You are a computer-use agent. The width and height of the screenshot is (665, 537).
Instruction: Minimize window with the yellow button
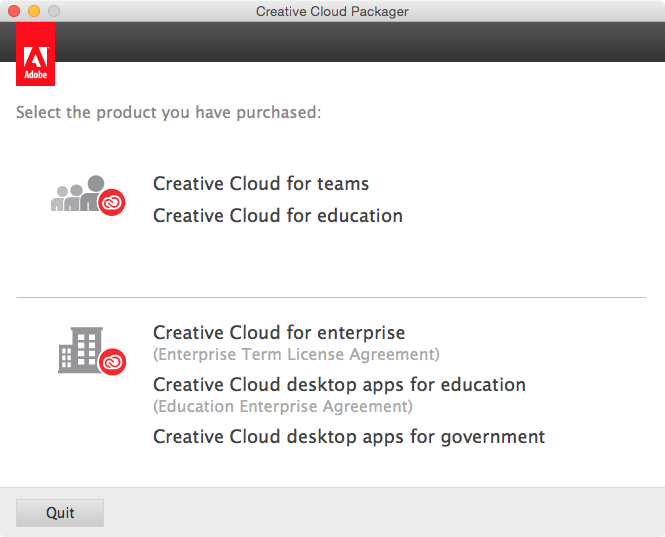(x=34, y=11)
